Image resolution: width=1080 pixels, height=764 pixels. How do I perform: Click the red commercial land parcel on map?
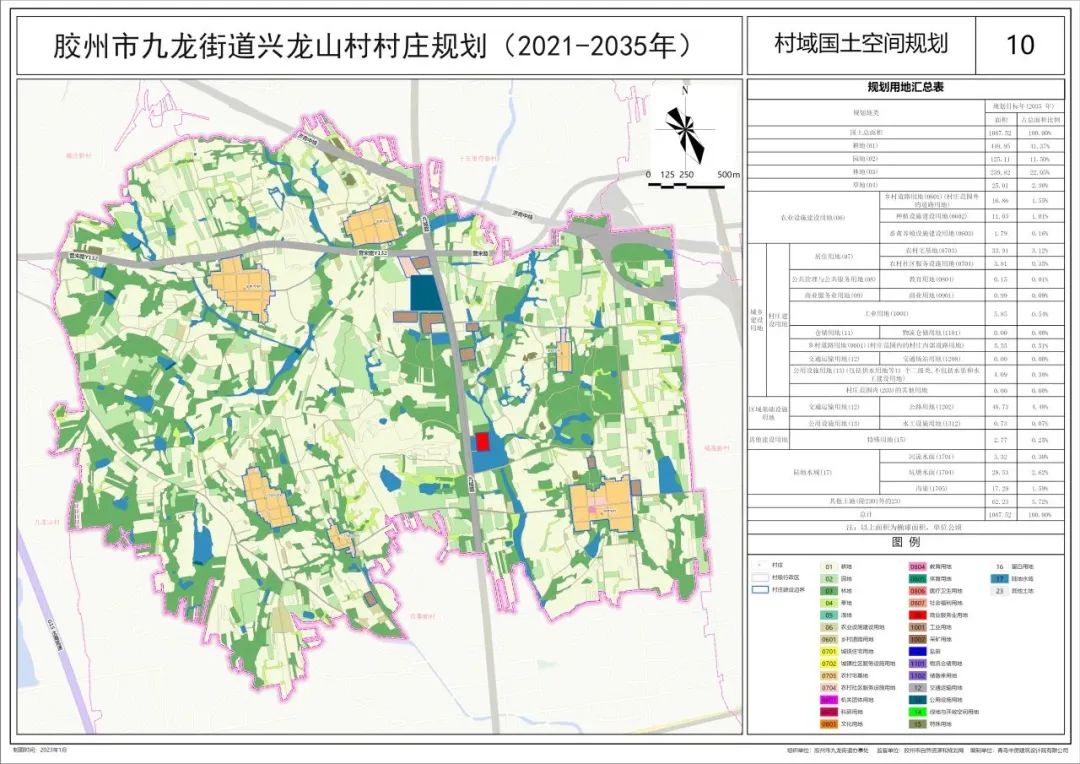click(x=482, y=442)
